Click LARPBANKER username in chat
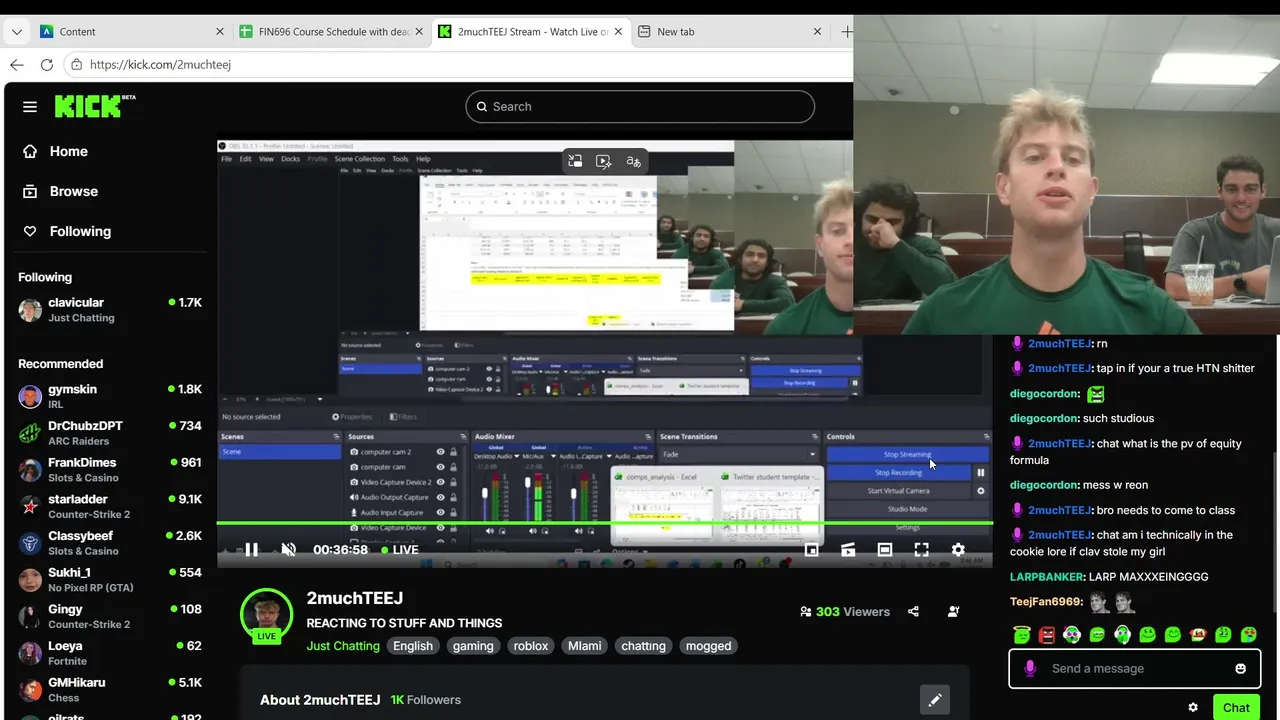The width and height of the screenshot is (1280, 720). point(1047,577)
